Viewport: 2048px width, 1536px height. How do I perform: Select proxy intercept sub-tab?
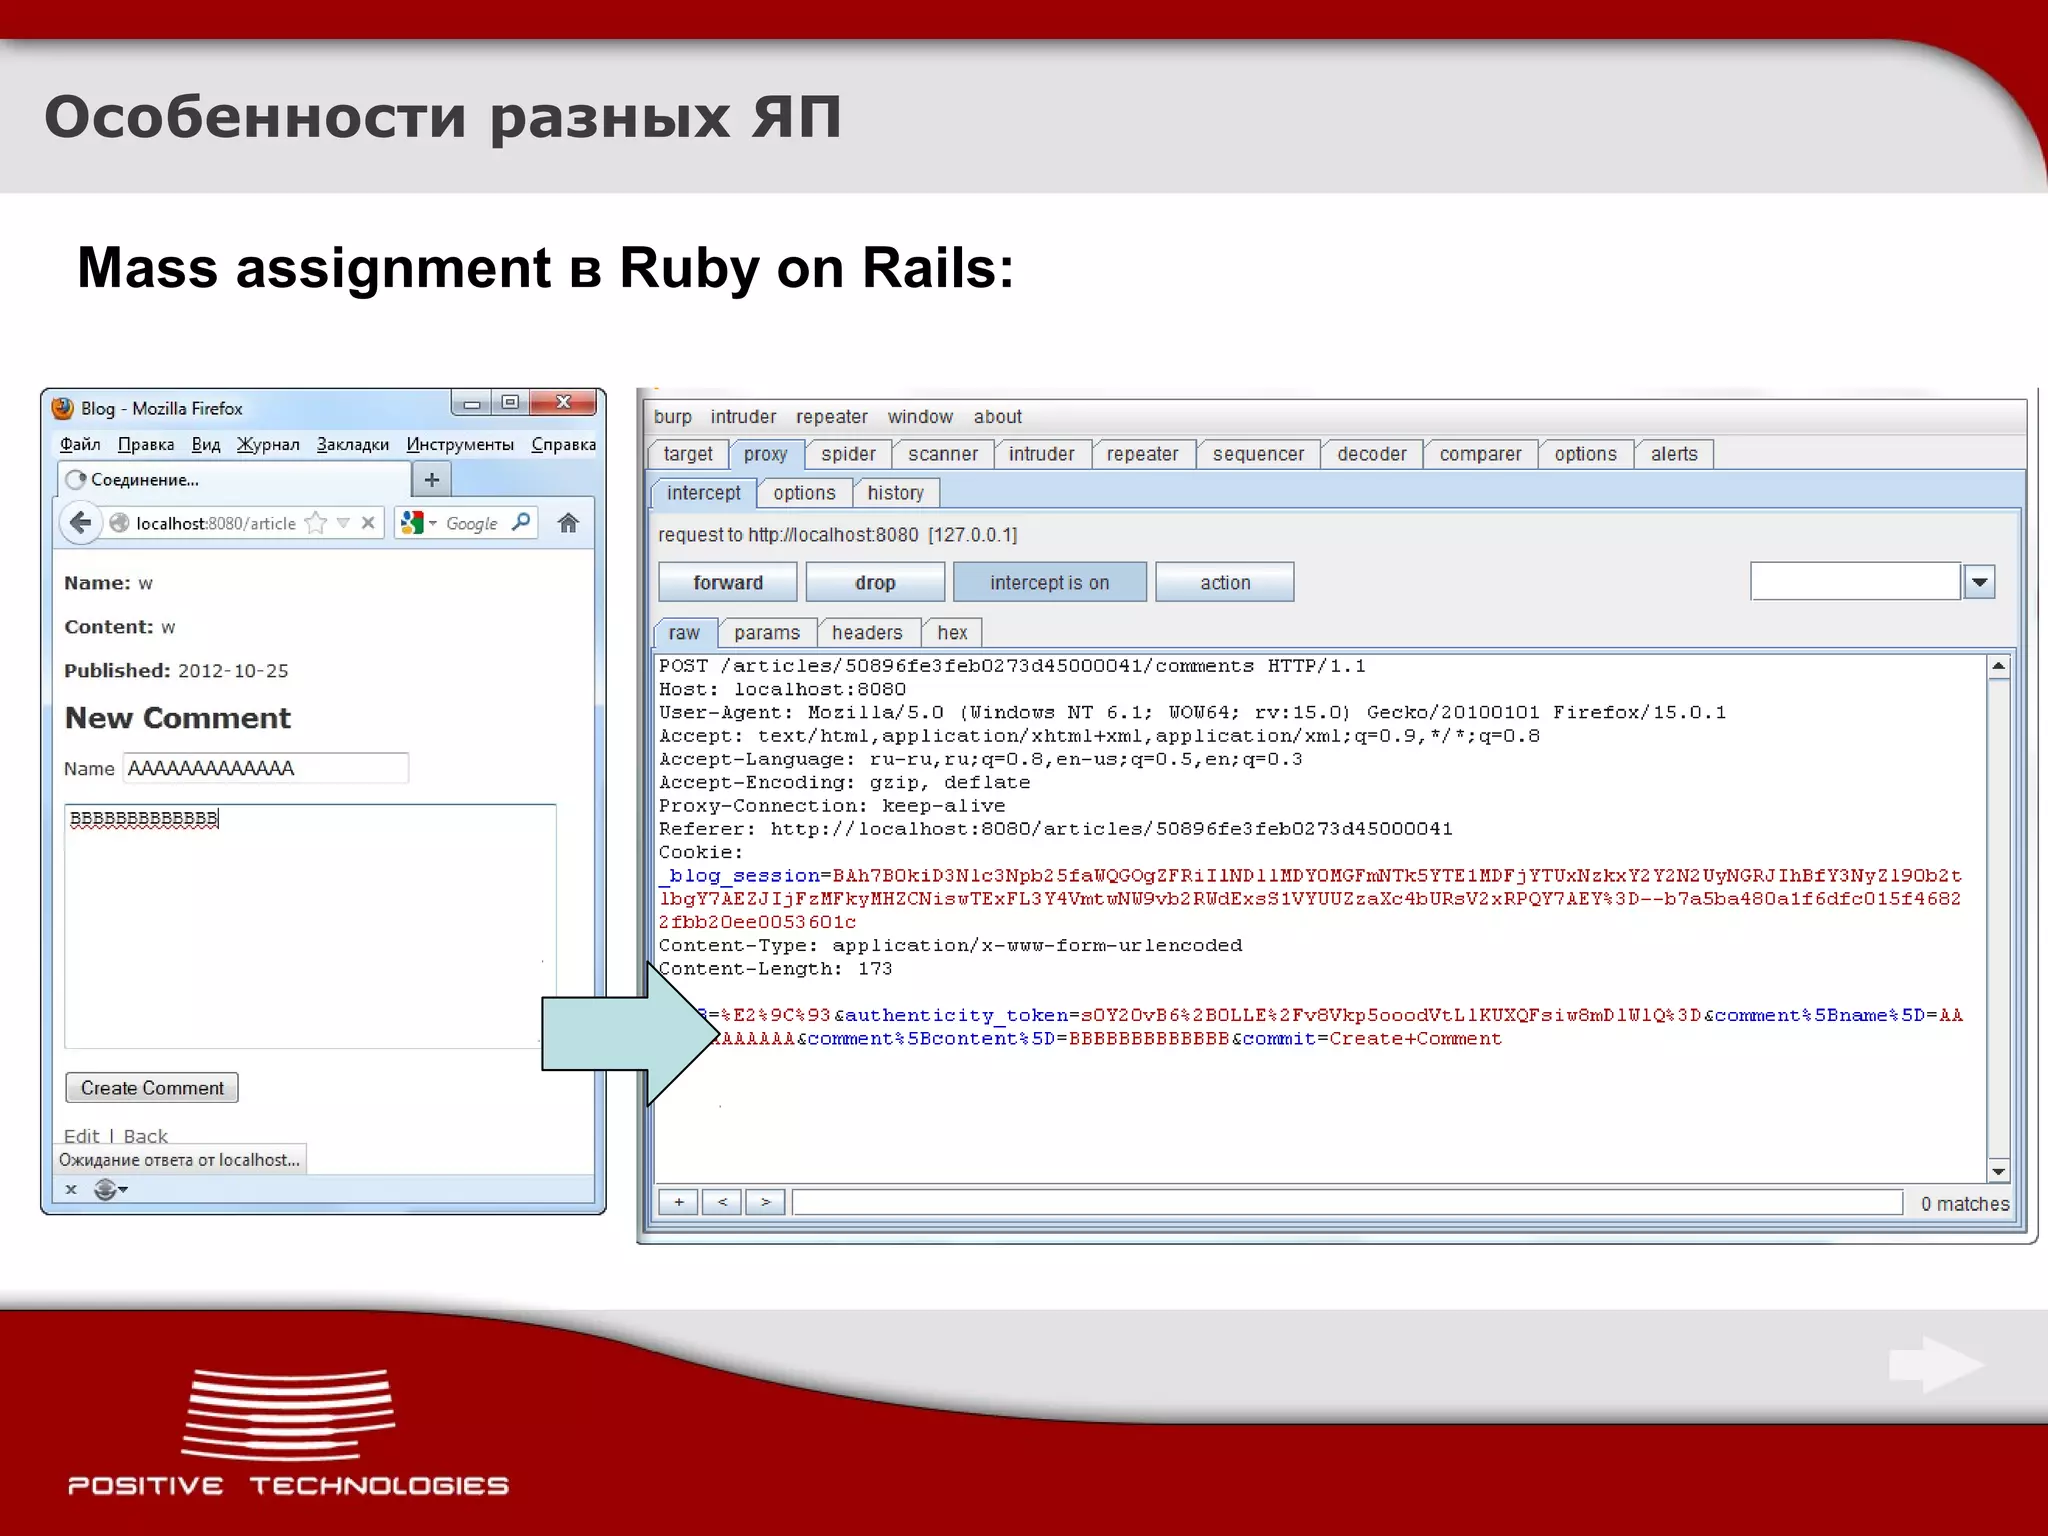[x=704, y=493]
